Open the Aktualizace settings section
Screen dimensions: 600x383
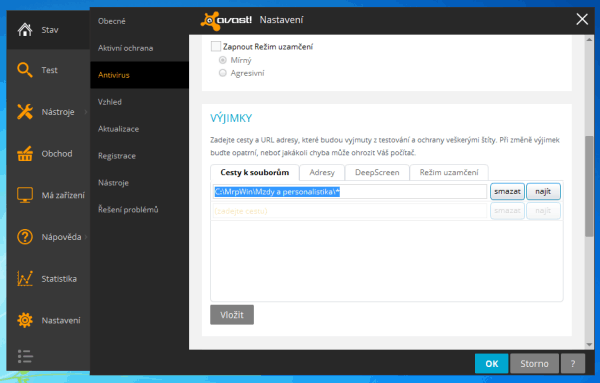coord(118,129)
